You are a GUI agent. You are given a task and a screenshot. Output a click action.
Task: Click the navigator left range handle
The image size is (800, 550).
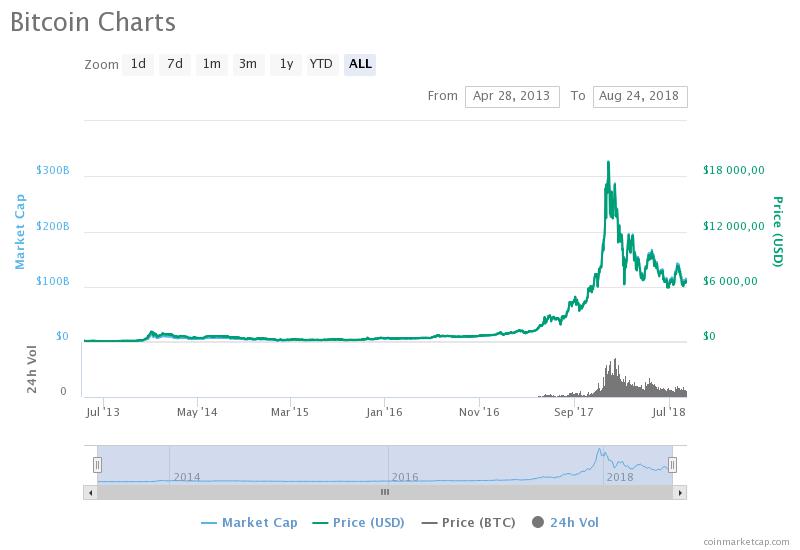(x=97, y=465)
